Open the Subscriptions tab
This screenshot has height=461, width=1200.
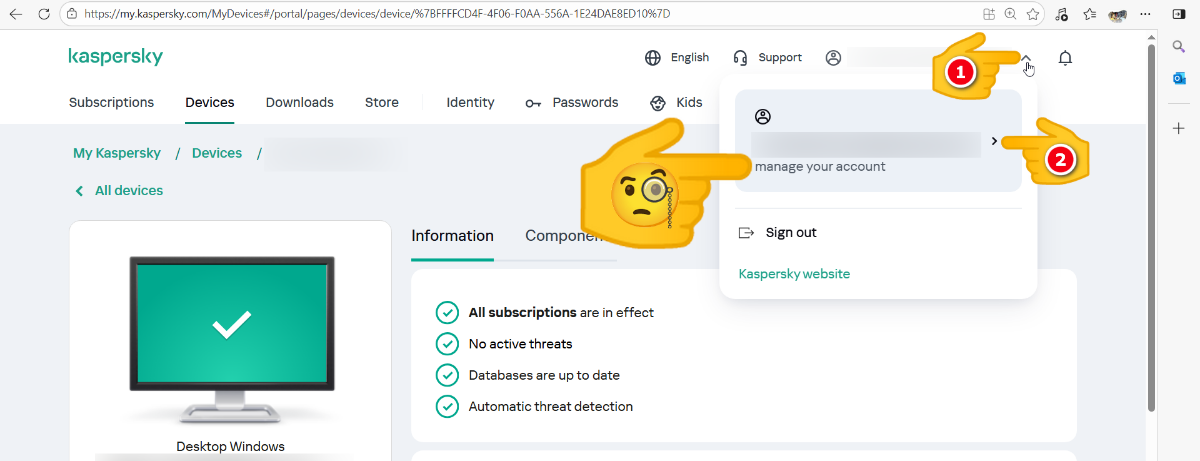(x=111, y=102)
